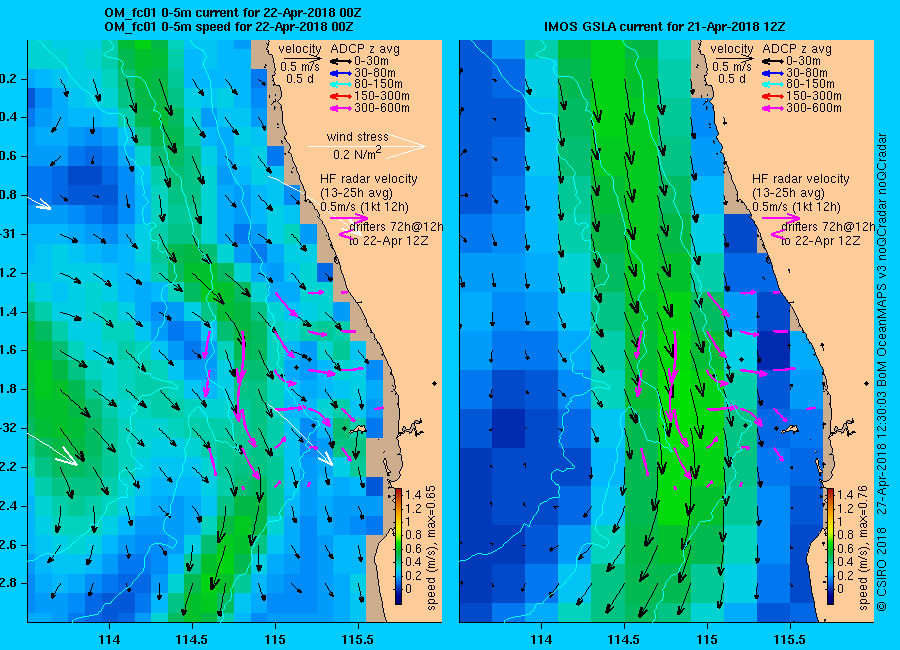Click longitude label 115 under left map

275,640
